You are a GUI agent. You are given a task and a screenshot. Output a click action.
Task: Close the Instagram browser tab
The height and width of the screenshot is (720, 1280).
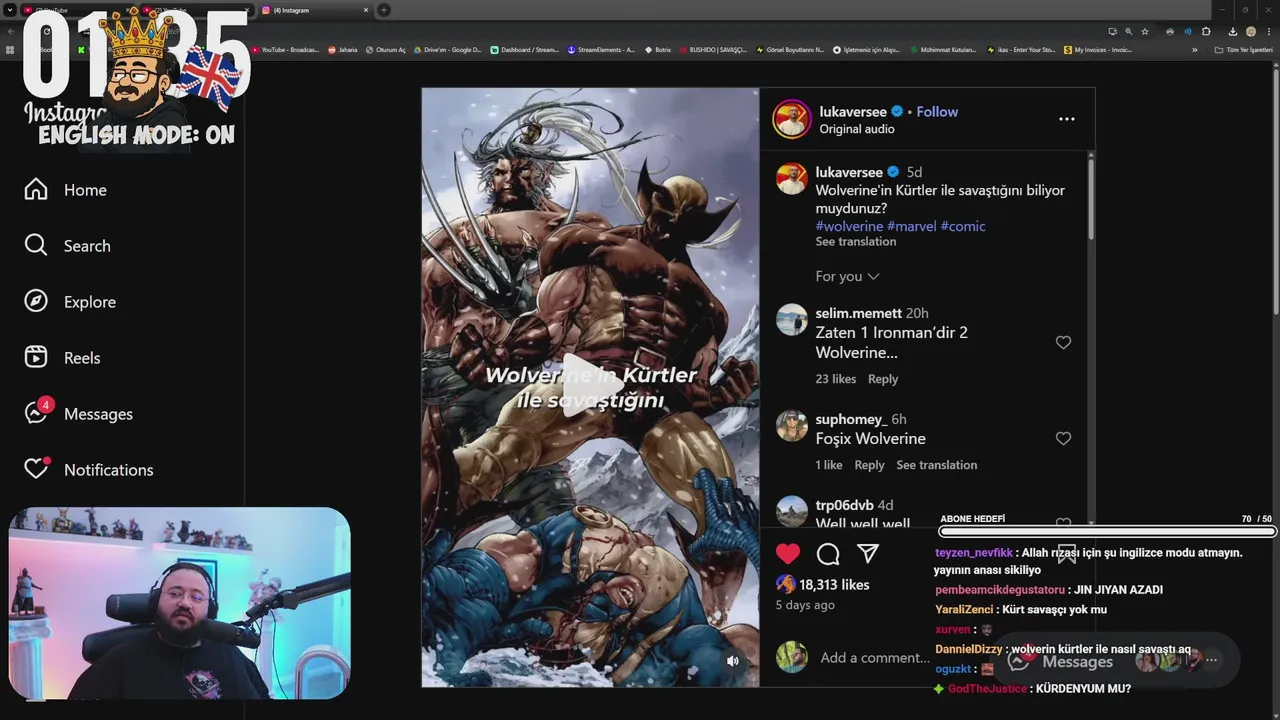(366, 10)
